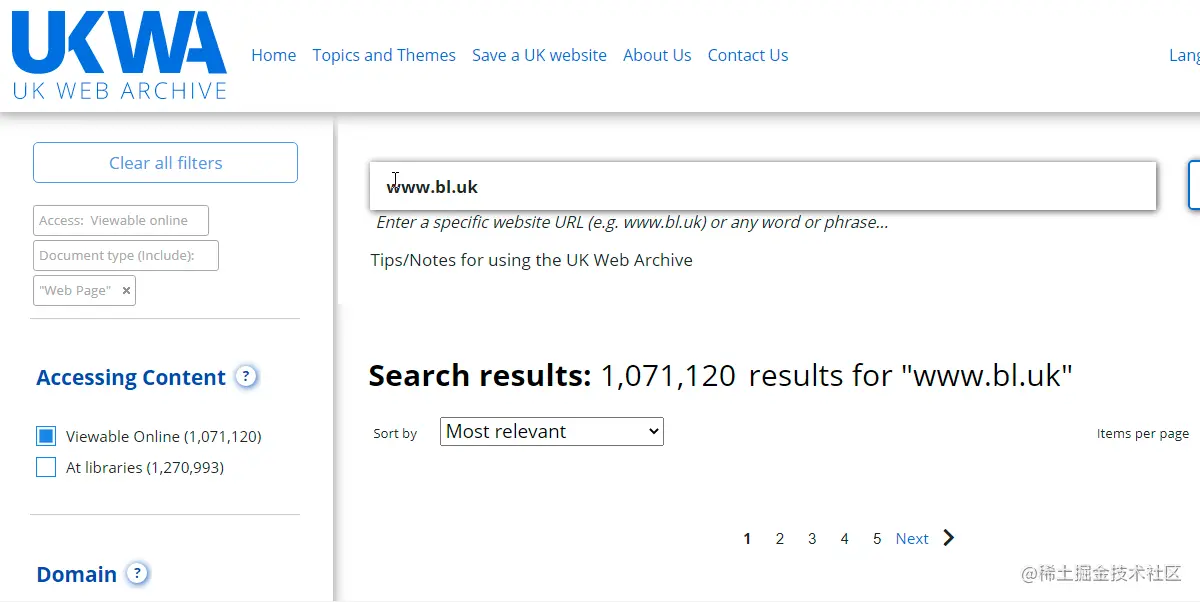Go to results page 2
Screen dimensions: 1200x602
[780, 539]
